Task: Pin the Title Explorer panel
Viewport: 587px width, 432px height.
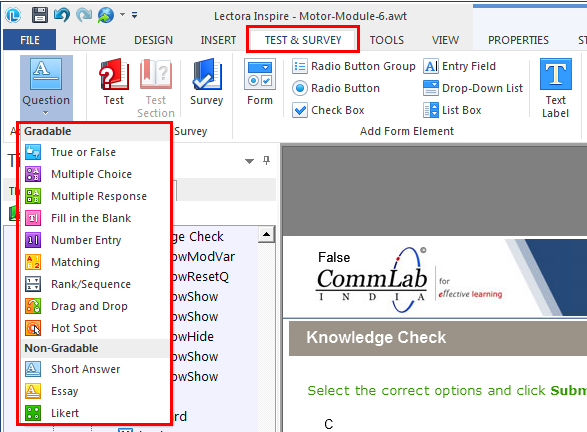Action: click(x=266, y=161)
